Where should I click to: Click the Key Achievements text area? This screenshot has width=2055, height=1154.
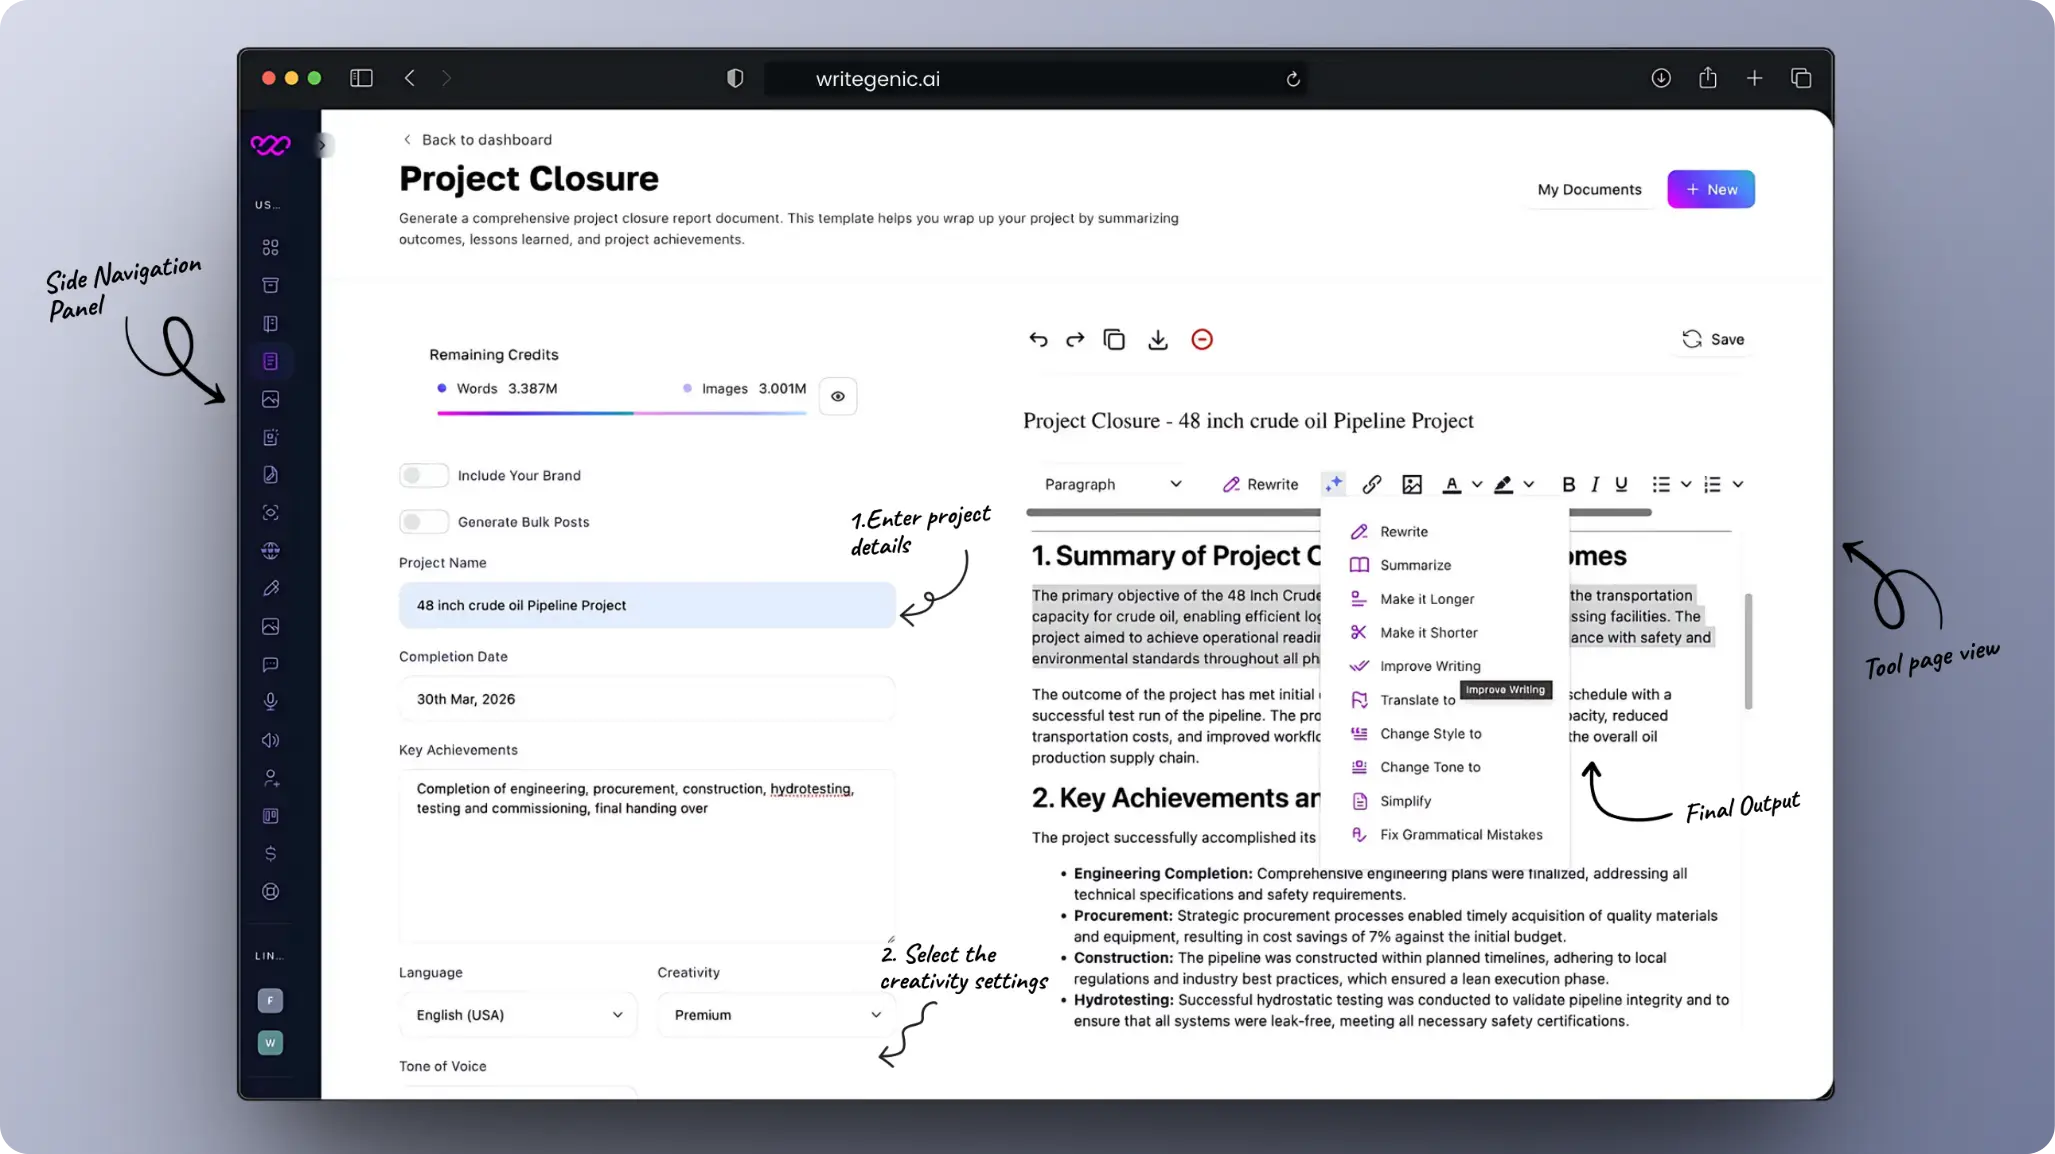coord(647,856)
